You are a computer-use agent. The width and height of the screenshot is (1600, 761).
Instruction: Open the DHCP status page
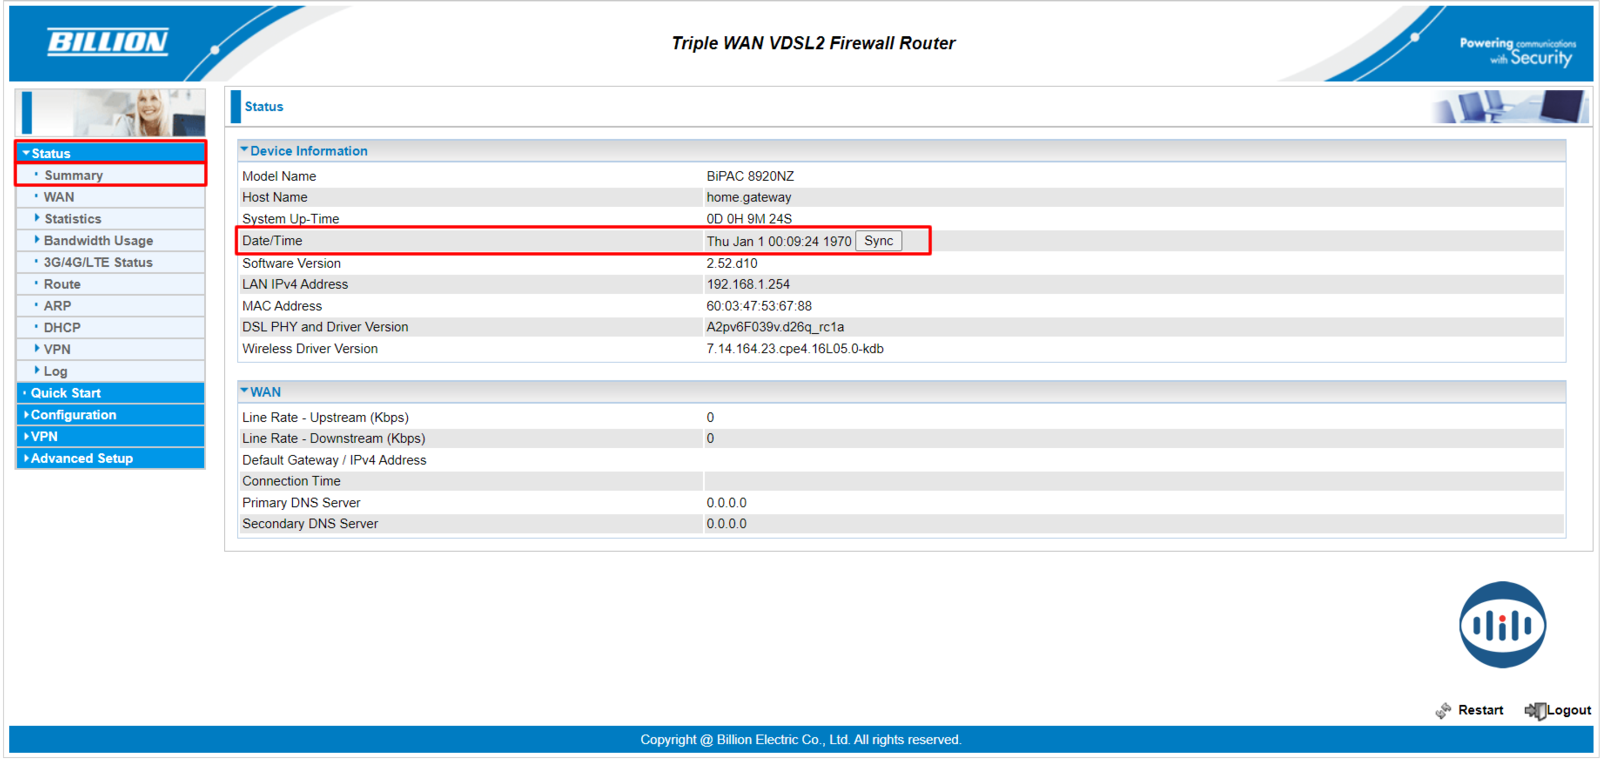point(62,328)
